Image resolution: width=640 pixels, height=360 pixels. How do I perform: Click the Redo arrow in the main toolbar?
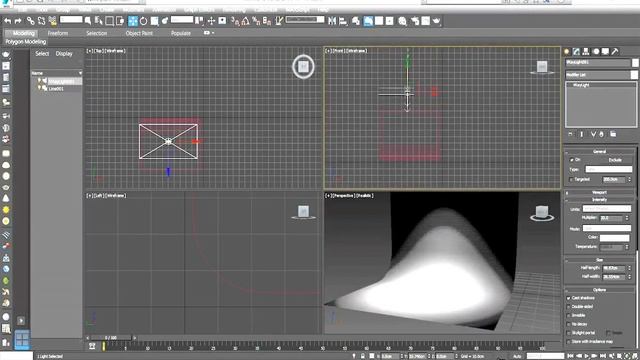coord(18,21)
